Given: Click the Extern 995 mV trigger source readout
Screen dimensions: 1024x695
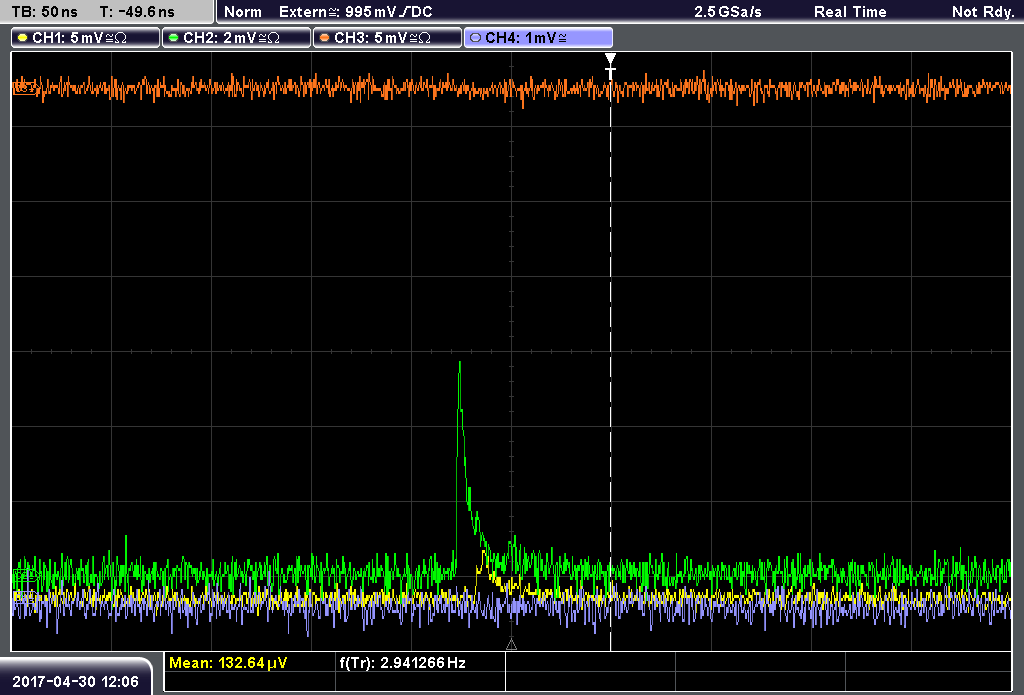Looking at the screenshot, I should pos(355,12).
